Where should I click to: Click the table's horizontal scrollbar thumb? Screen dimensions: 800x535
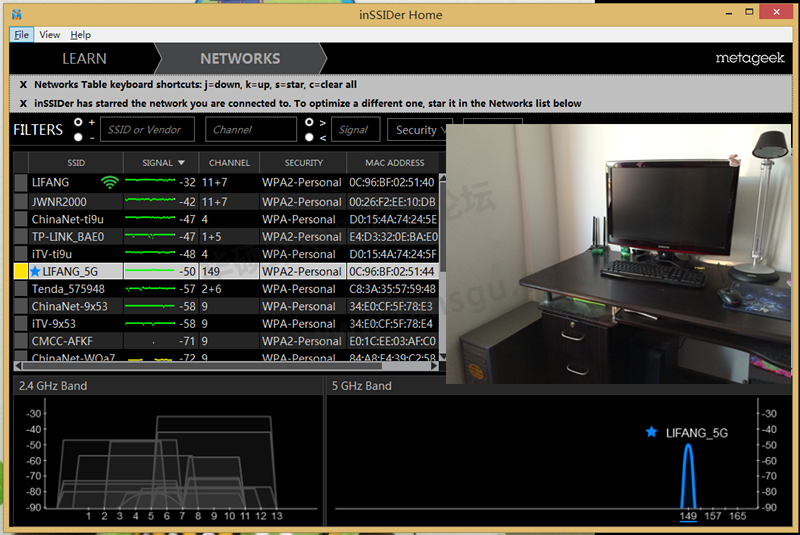click(202, 366)
